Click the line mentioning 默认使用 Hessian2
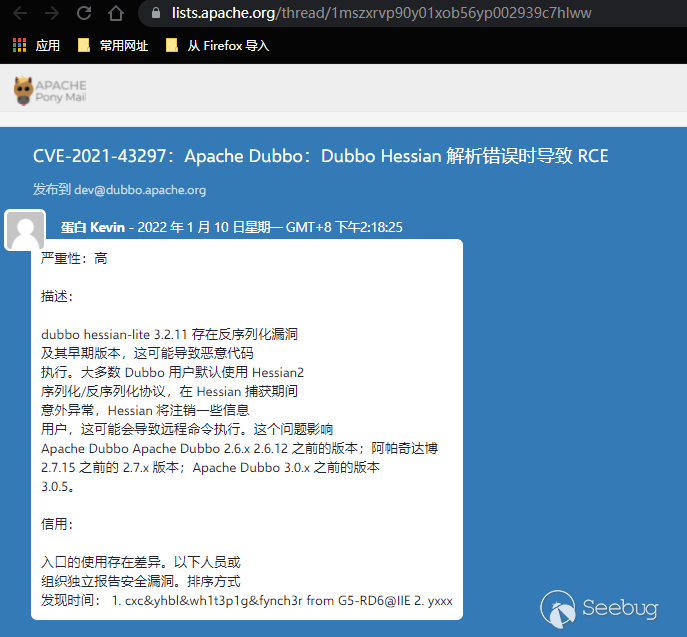Viewport: 687px width, 637px height. 173,372
